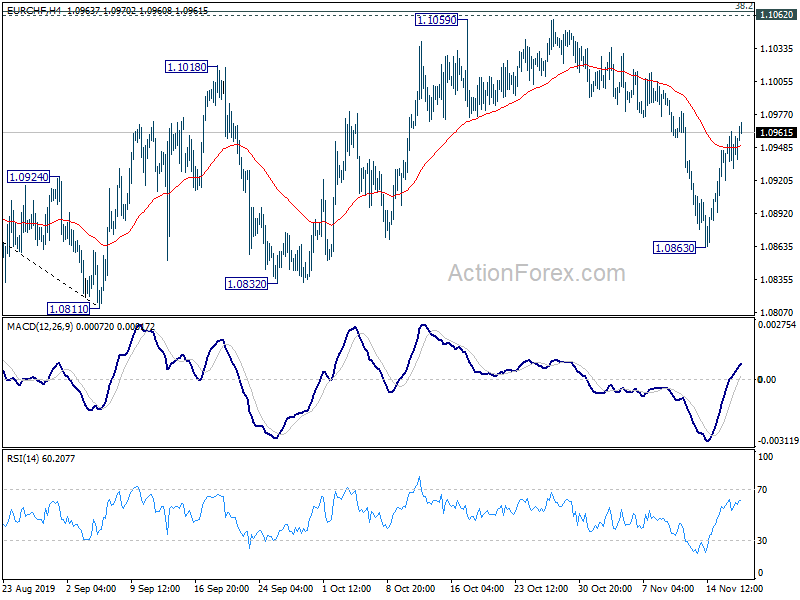This screenshot has height=600, width=800.
Task: Click the RSI 70 level value
Action: pos(762,490)
